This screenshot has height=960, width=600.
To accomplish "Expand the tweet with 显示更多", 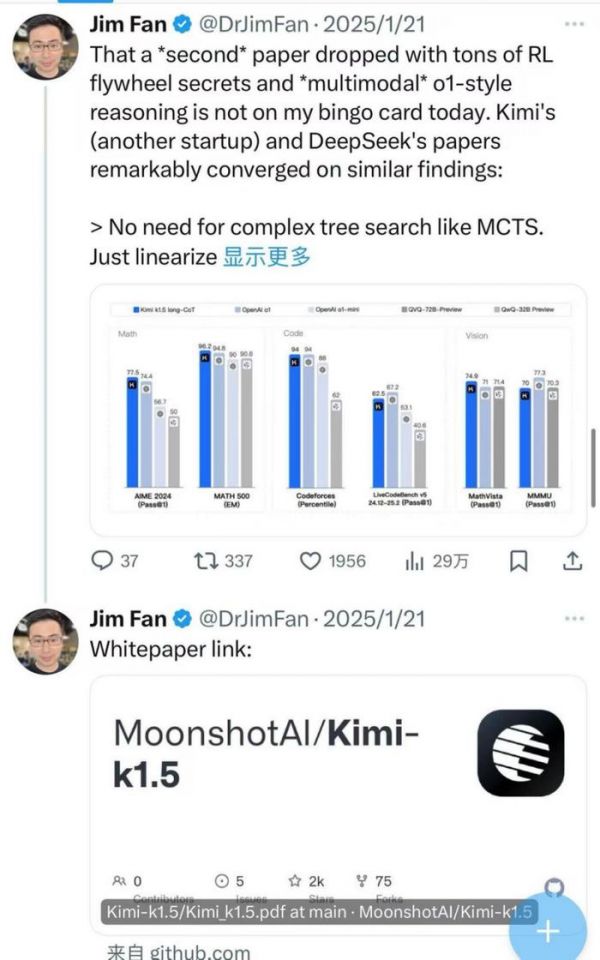I will [x=266, y=256].
